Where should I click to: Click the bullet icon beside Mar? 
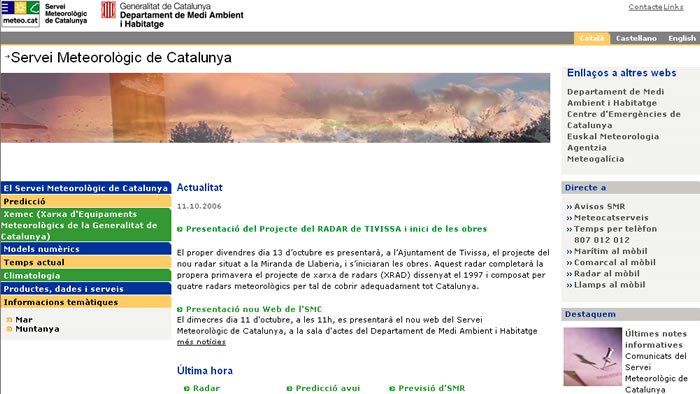click(x=9, y=320)
